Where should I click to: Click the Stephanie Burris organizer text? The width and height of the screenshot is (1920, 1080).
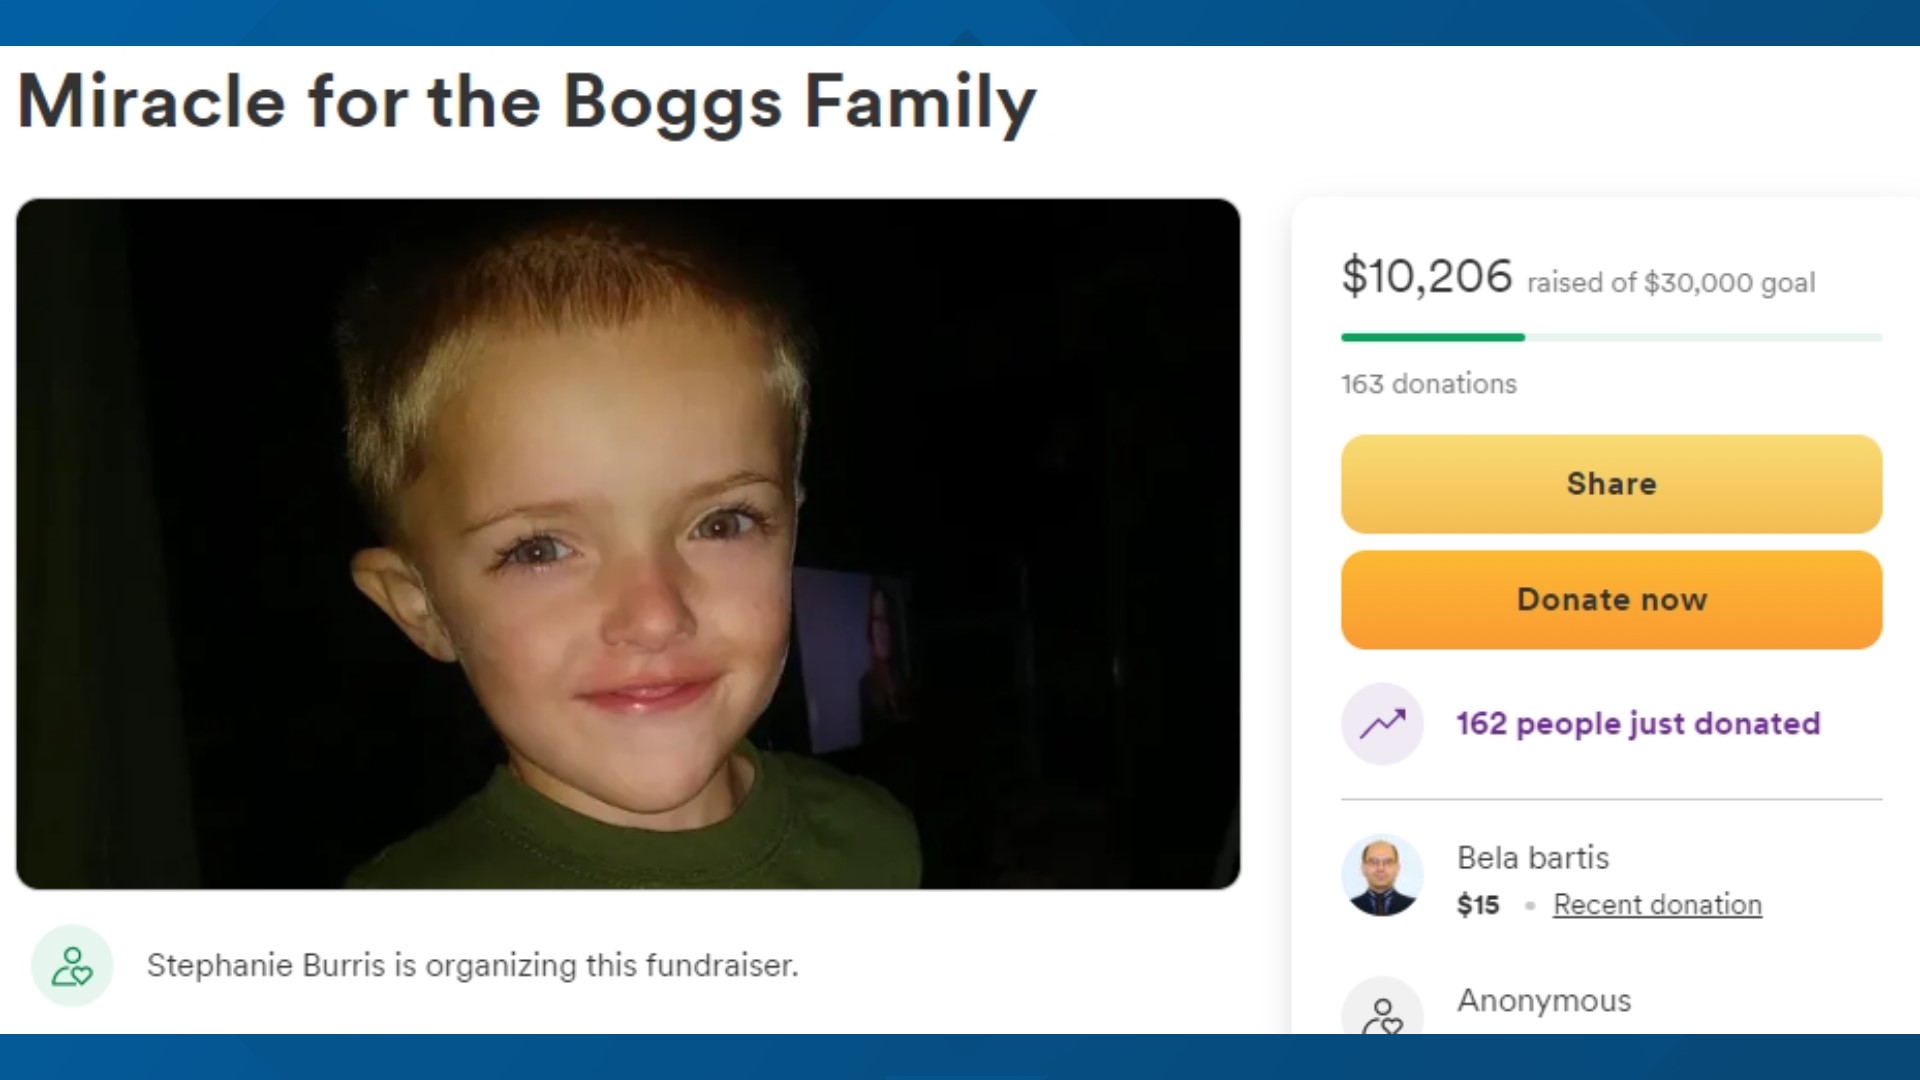pos(472,966)
